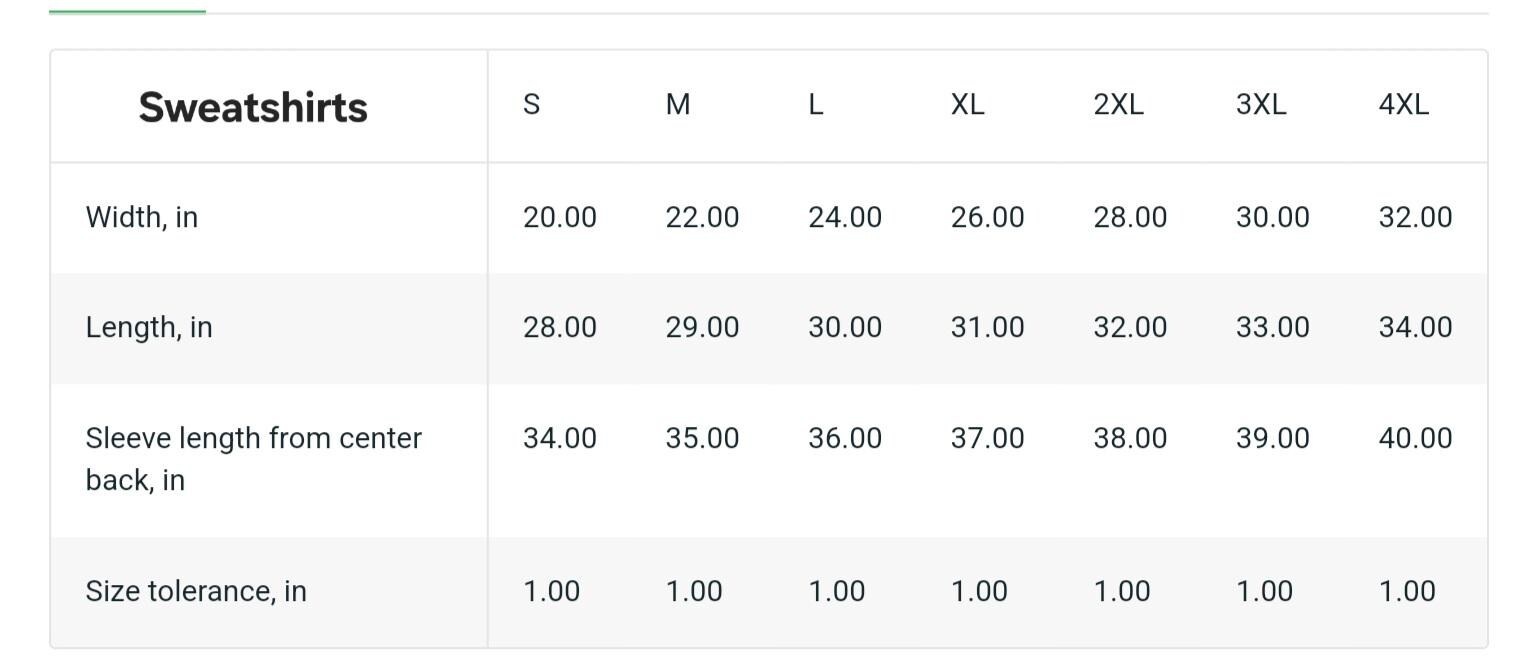Screen dimensions: 1522x665
Task: Select the 3XL size column header
Action: click(1261, 104)
